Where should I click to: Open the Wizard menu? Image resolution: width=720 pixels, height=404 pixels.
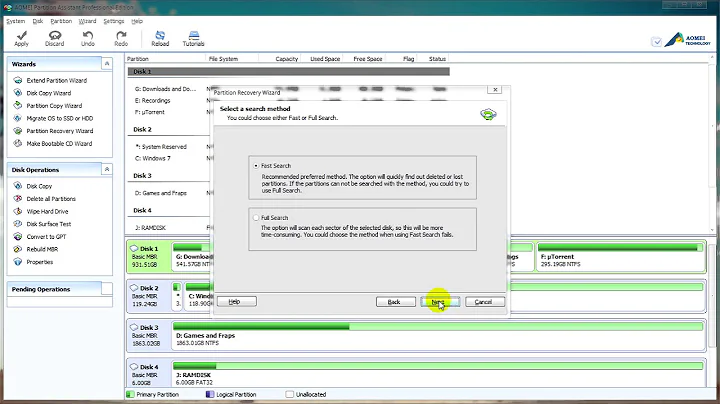tap(87, 21)
